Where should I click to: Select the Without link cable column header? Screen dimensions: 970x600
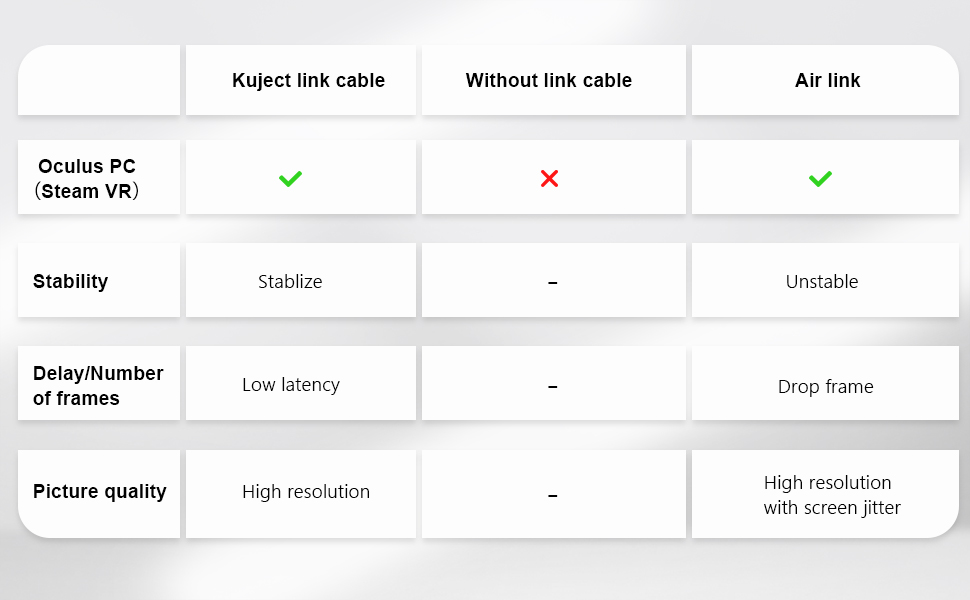point(549,81)
